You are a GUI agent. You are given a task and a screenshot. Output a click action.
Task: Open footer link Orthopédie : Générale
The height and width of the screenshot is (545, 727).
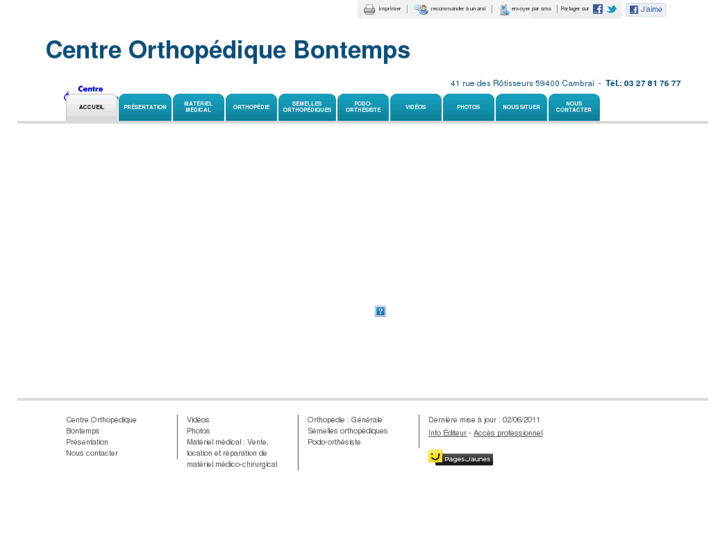click(344, 420)
